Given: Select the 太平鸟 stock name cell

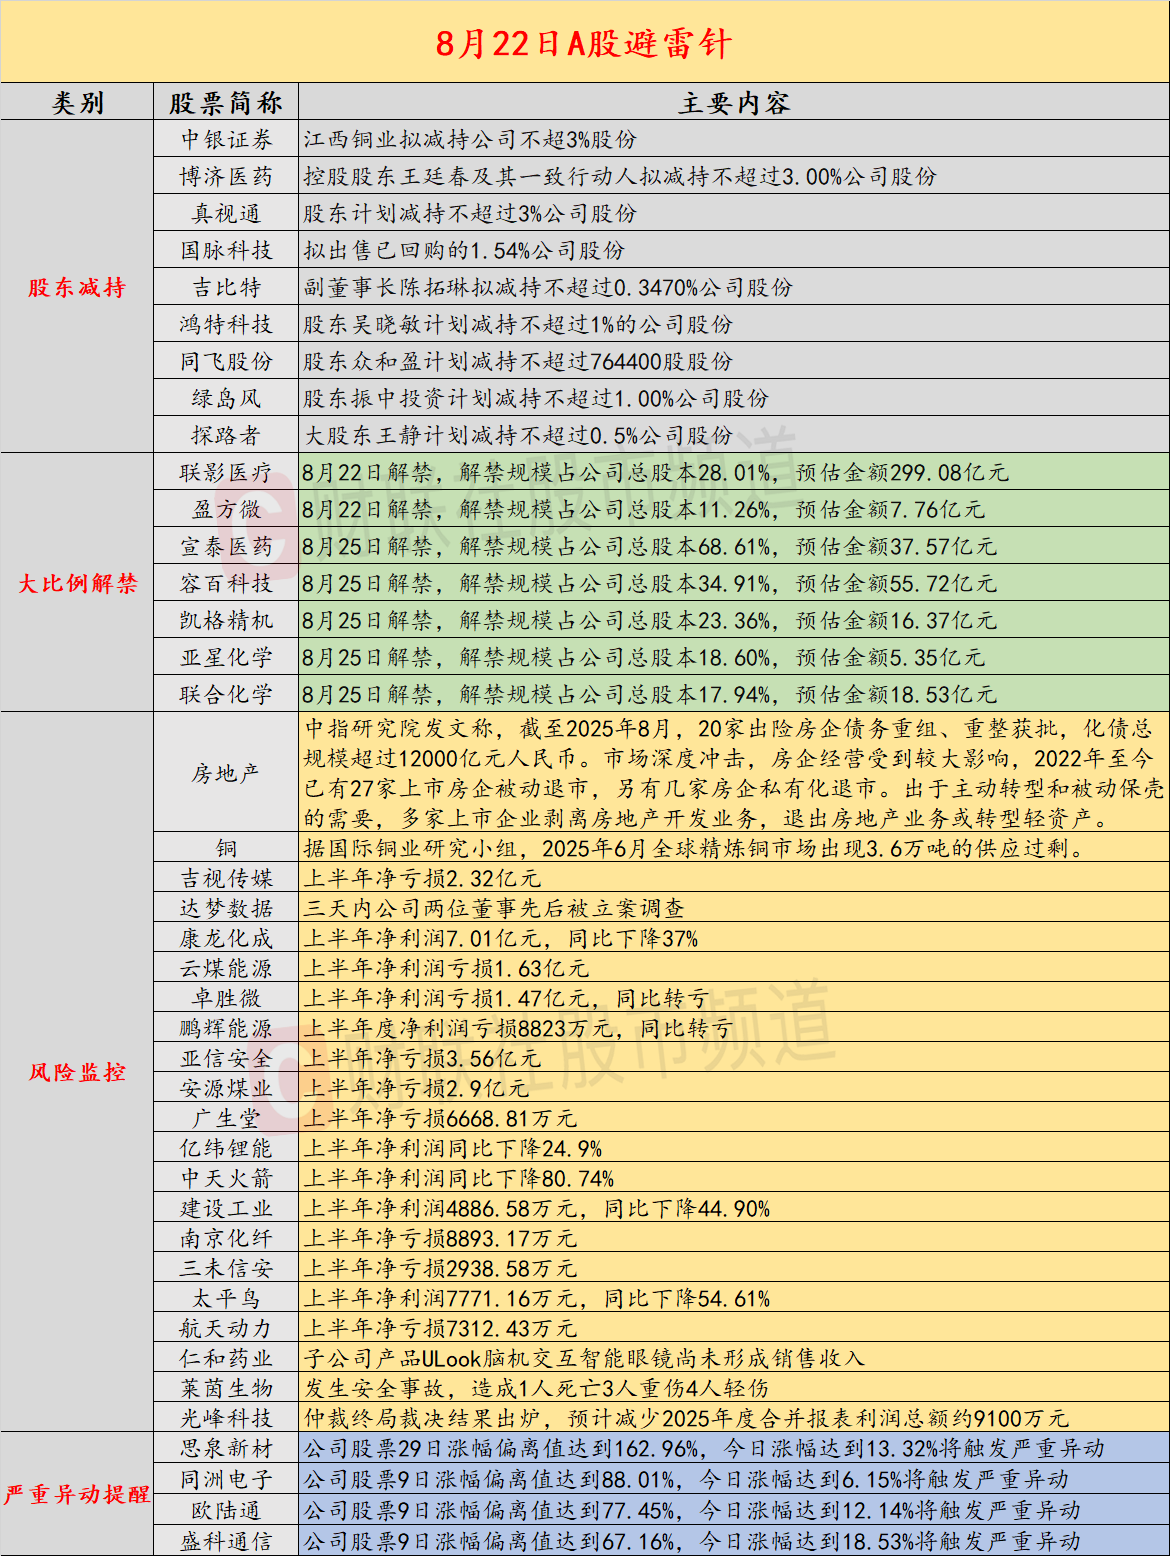Looking at the screenshot, I should tap(226, 1298).
